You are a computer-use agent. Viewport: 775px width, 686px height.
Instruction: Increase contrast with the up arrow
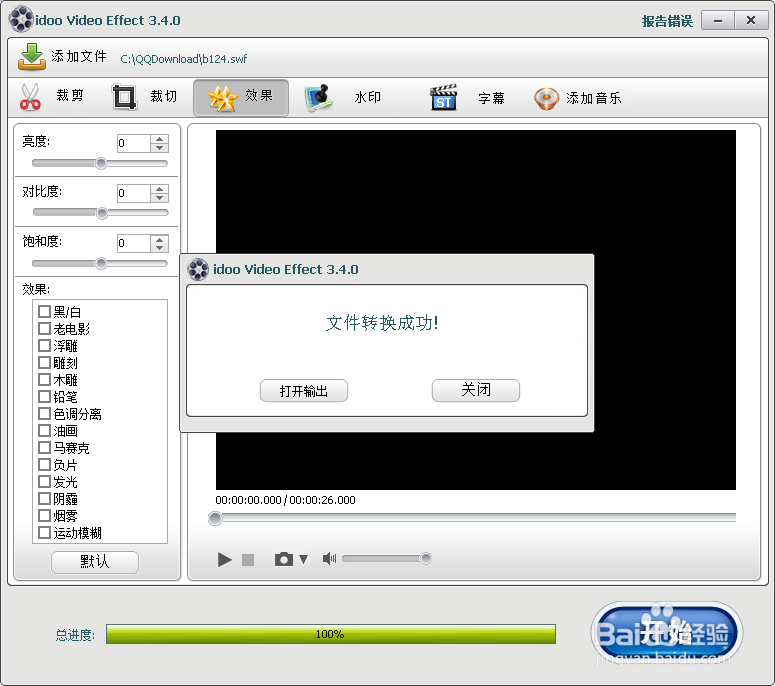pyautogui.click(x=159, y=189)
